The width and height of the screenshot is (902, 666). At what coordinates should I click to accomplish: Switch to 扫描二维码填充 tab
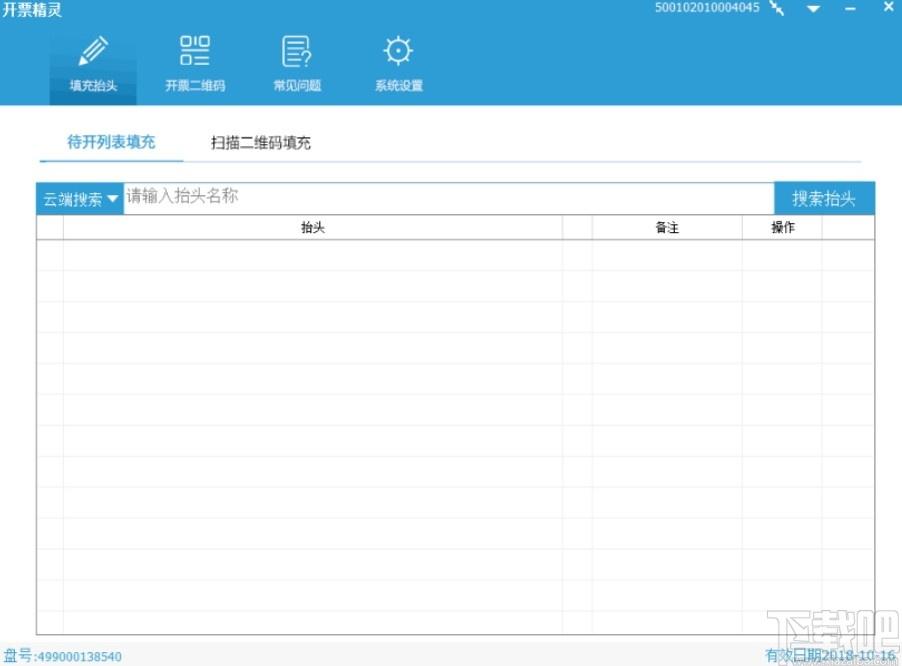click(x=261, y=143)
